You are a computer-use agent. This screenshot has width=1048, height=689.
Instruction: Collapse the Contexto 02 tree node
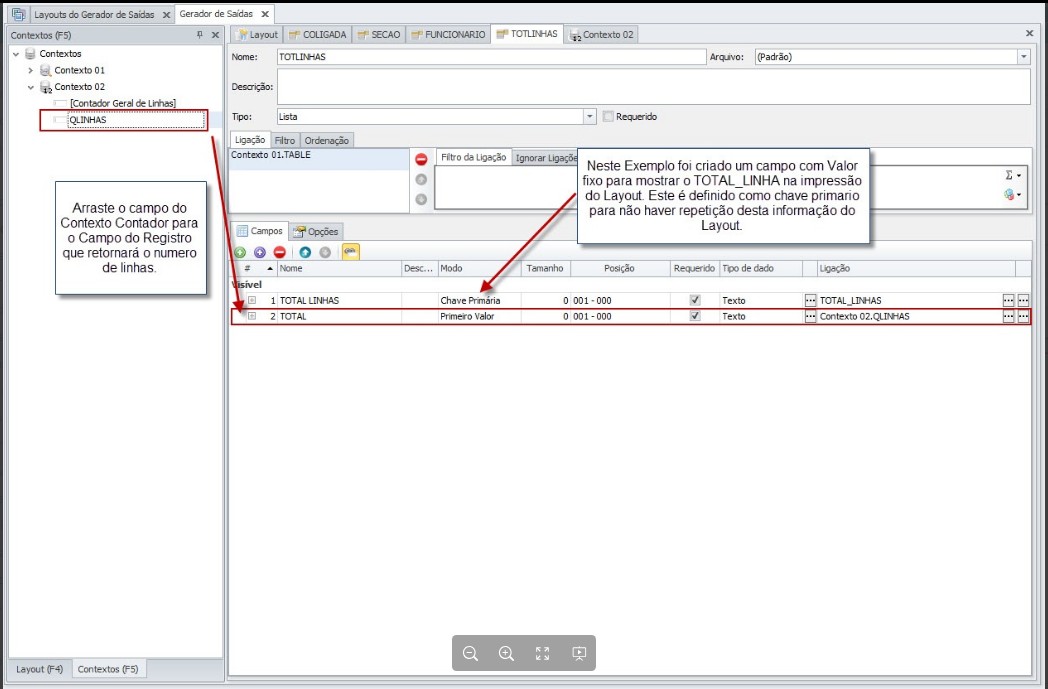30,87
